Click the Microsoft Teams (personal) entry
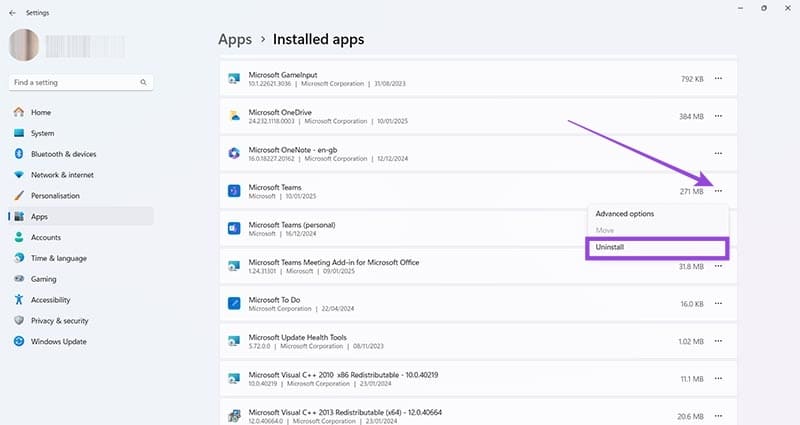 tap(292, 224)
